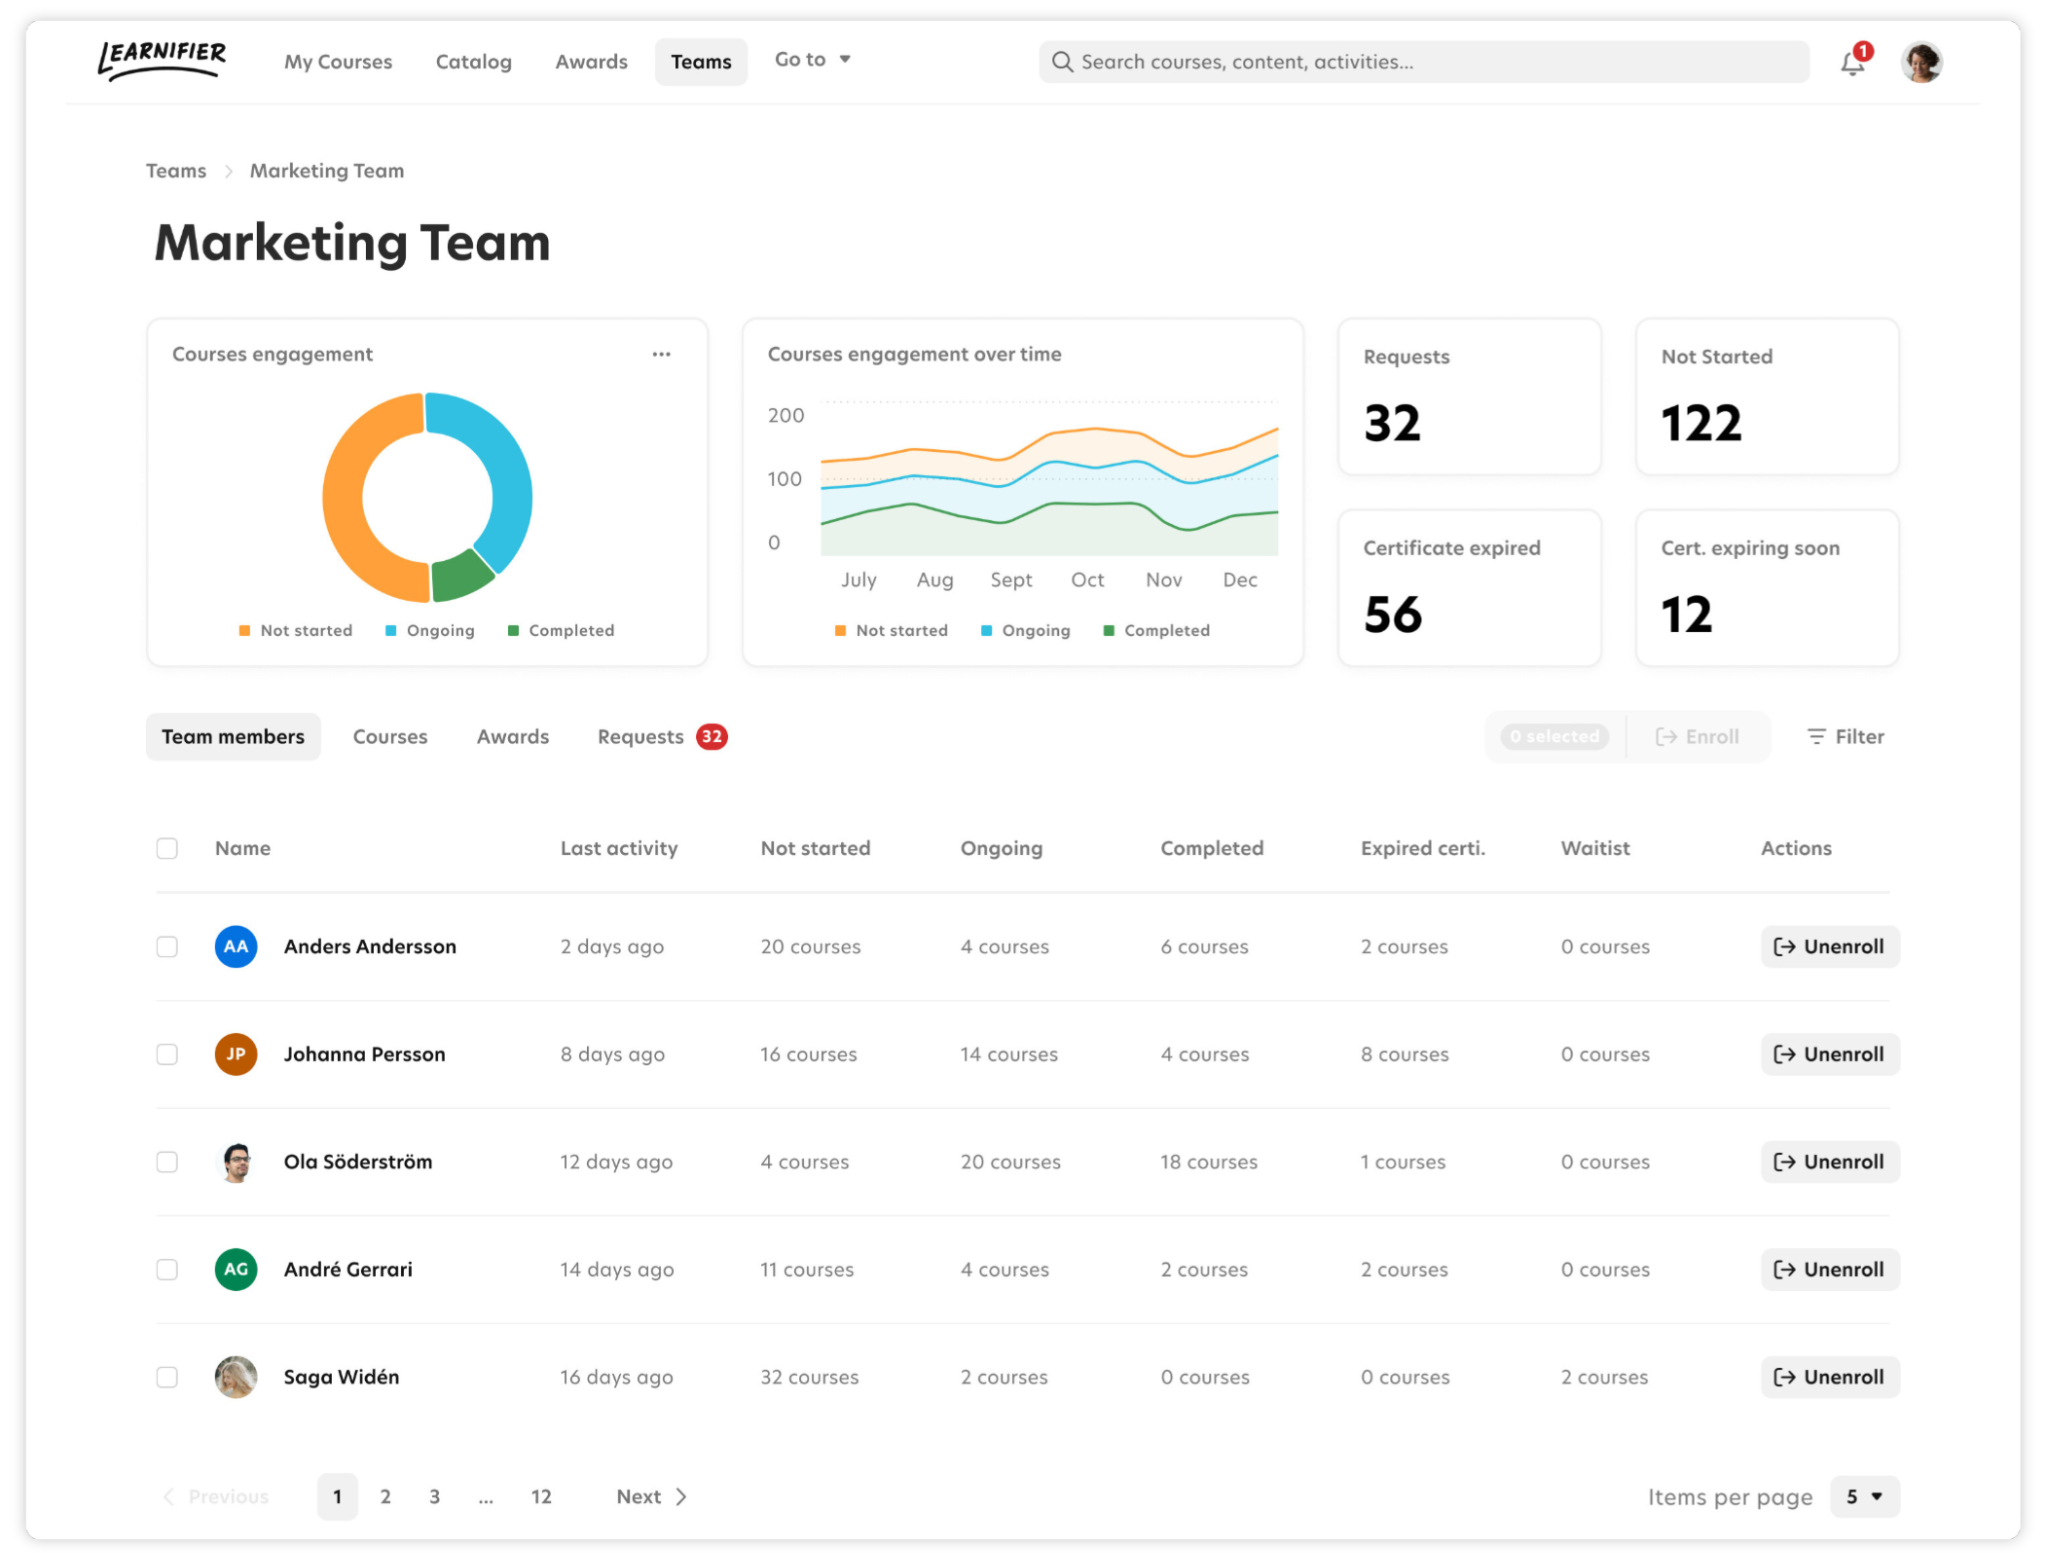The height and width of the screenshot is (1560, 2048).
Task: Click Johanna Persson's JP avatar
Action: (x=236, y=1054)
